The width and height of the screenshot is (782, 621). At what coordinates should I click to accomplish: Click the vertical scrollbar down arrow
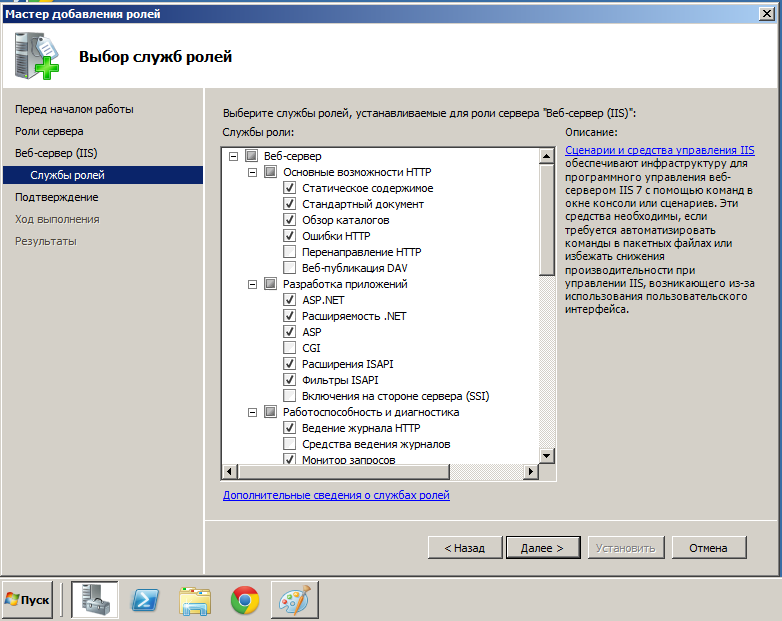tap(547, 455)
